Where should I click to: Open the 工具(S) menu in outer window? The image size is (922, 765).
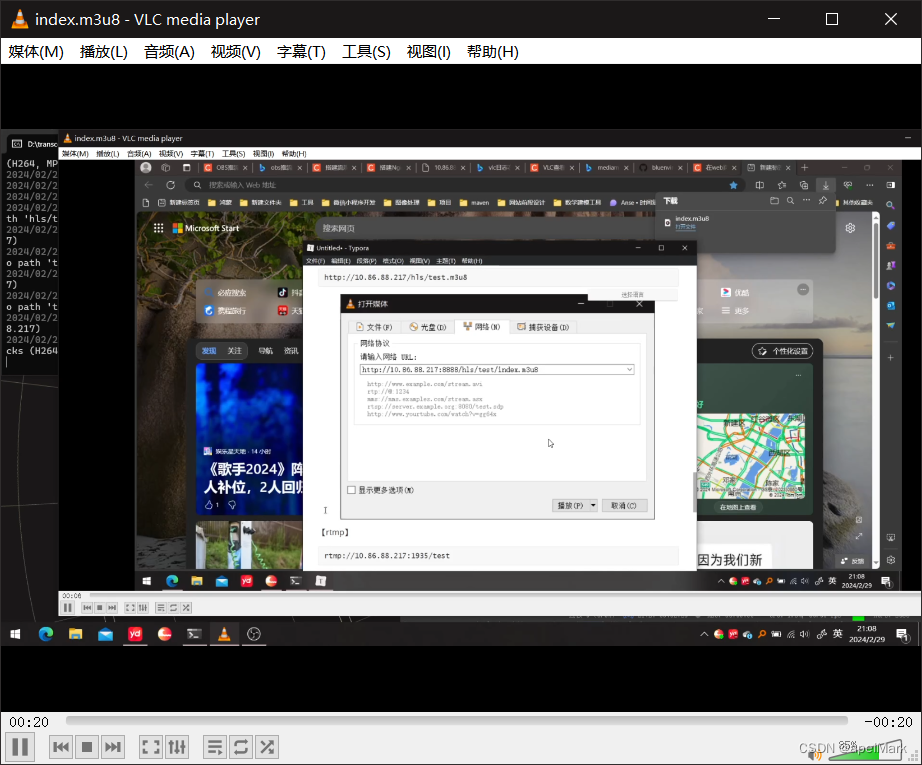[x=366, y=52]
